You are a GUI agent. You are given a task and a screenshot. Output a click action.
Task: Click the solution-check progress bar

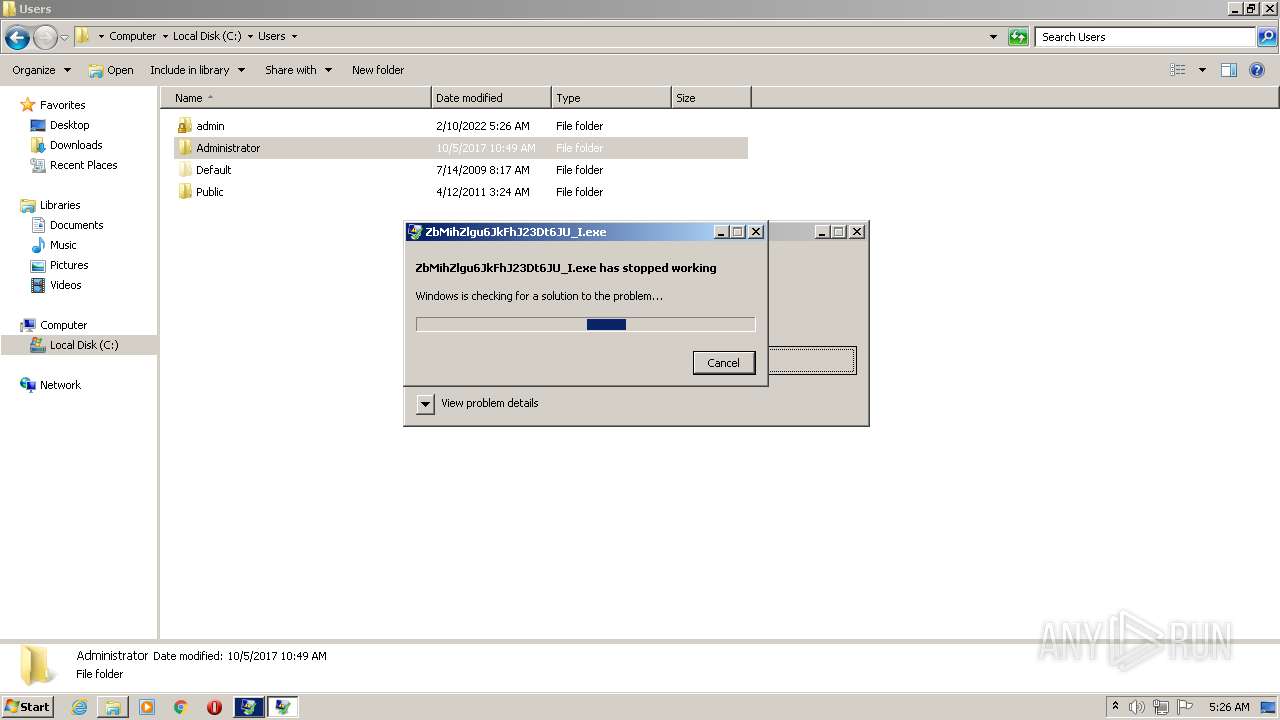[585, 324]
